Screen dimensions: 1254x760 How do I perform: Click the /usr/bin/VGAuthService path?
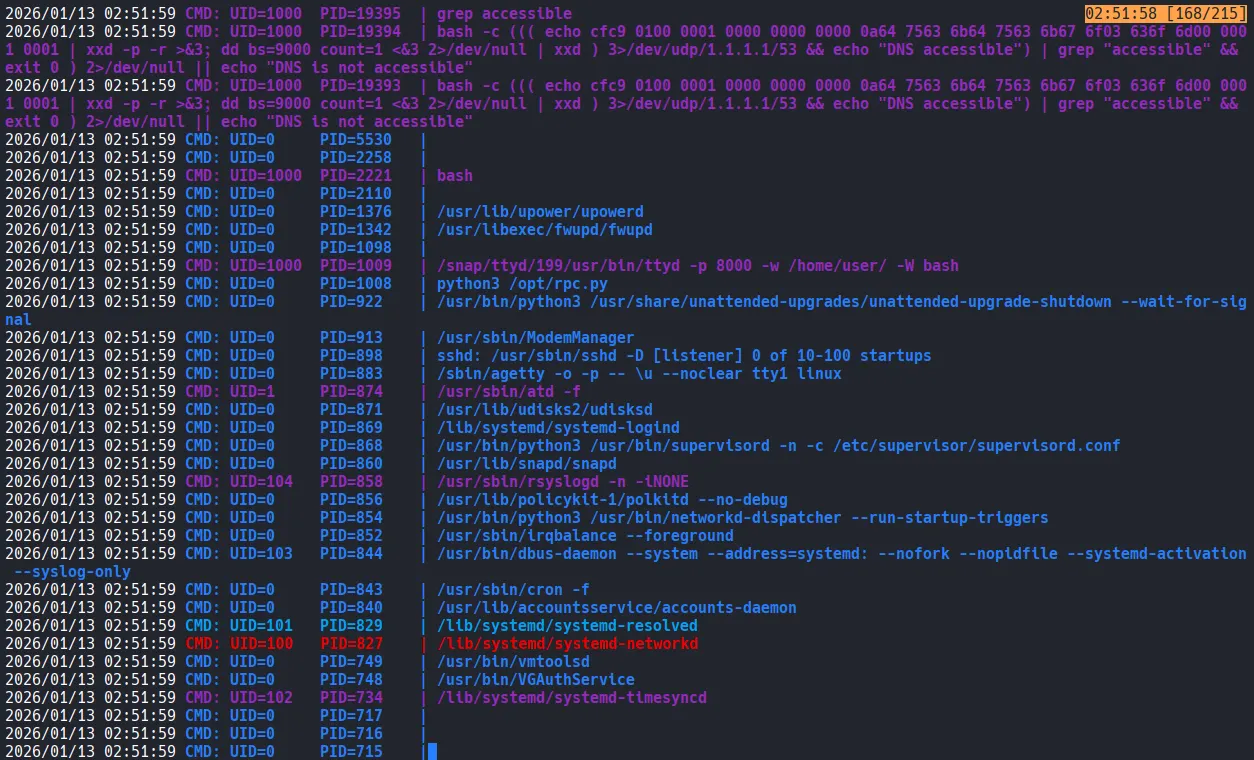click(535, 679)
